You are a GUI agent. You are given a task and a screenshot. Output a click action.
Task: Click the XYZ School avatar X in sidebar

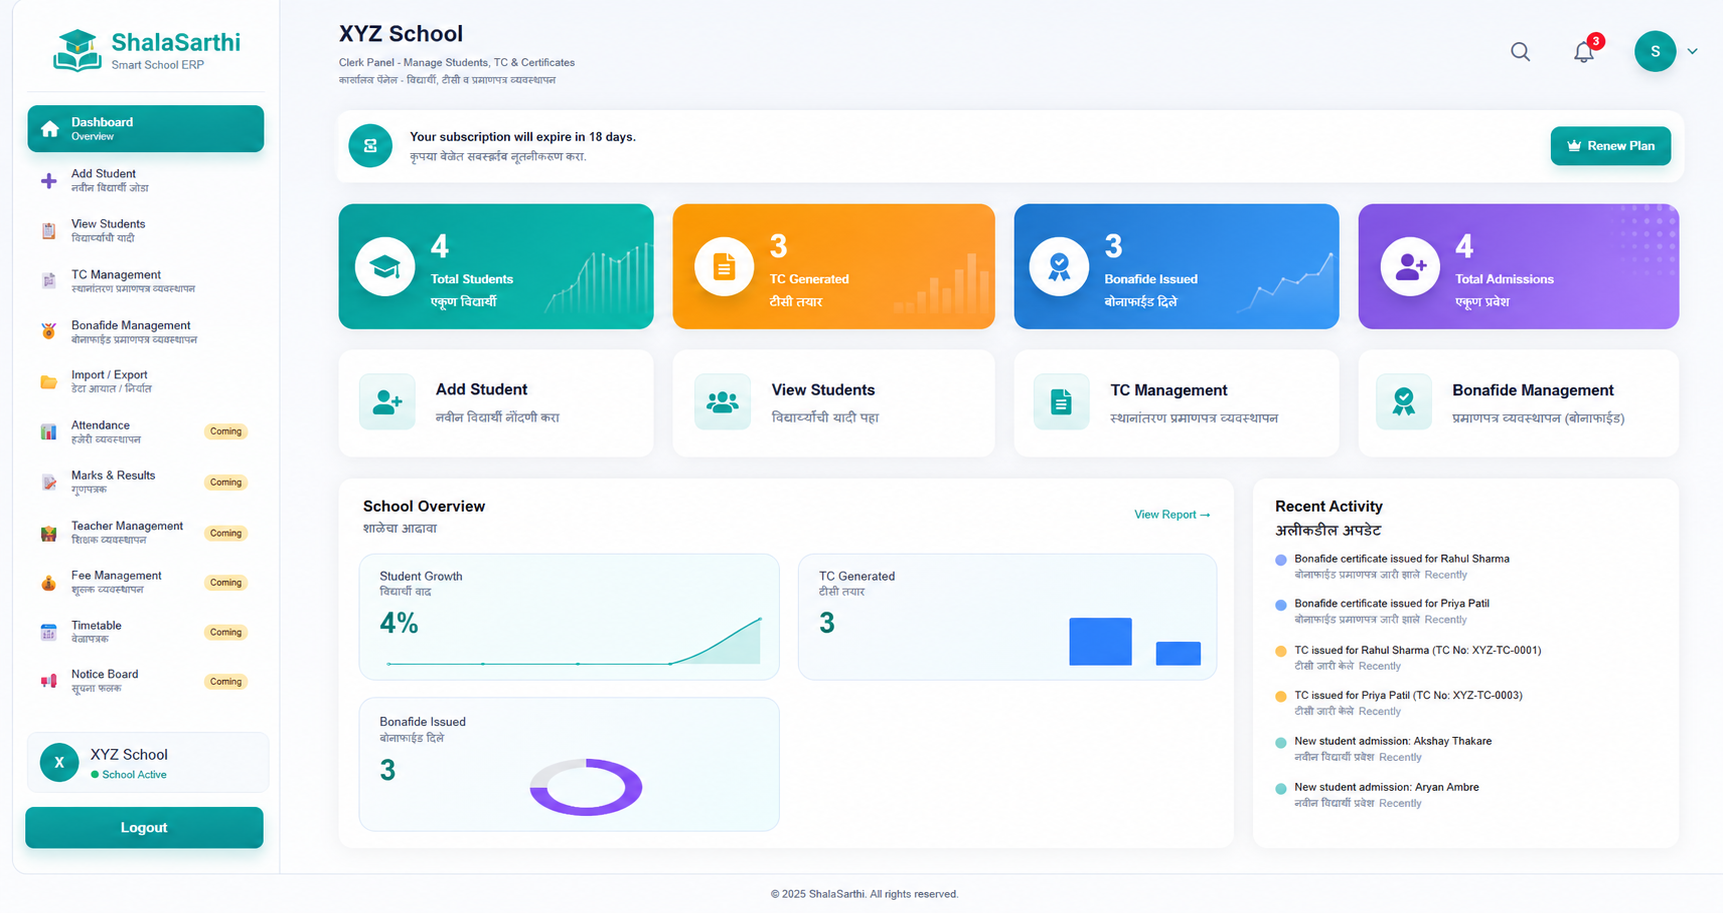[x=59, y=762]
